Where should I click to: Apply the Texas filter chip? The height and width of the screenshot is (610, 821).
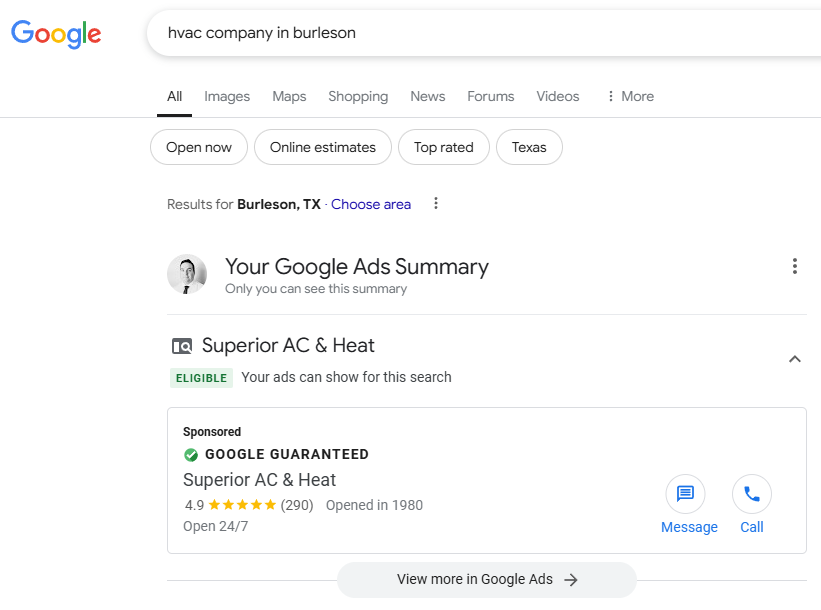coord(529,147)
